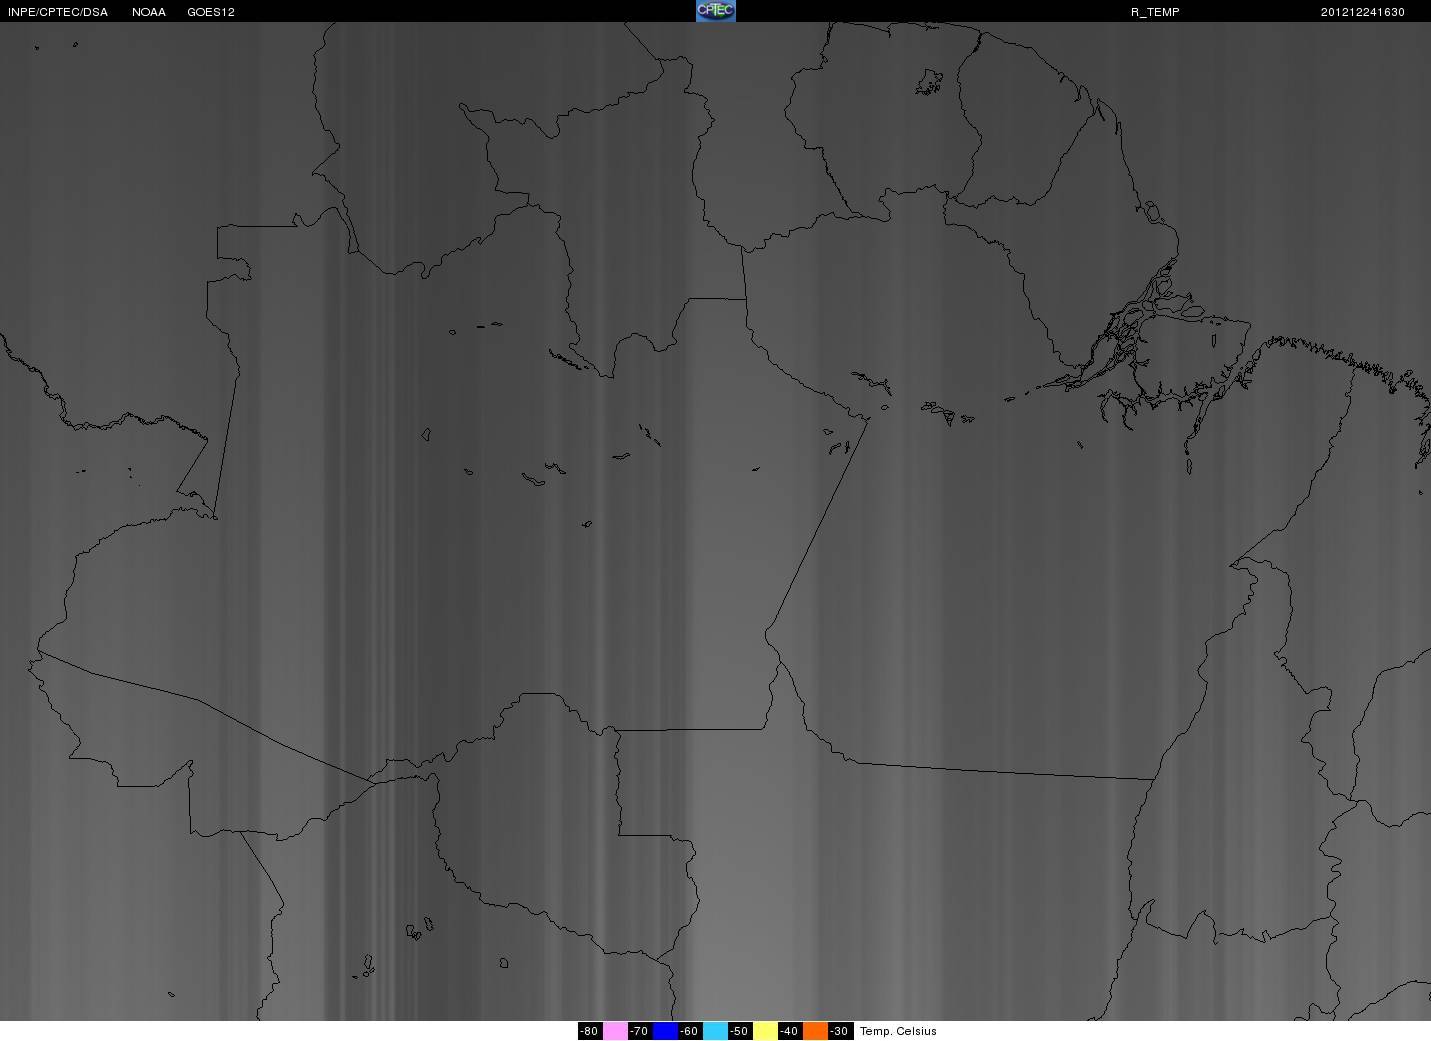Click the -30 legend label

(840, 1031)
